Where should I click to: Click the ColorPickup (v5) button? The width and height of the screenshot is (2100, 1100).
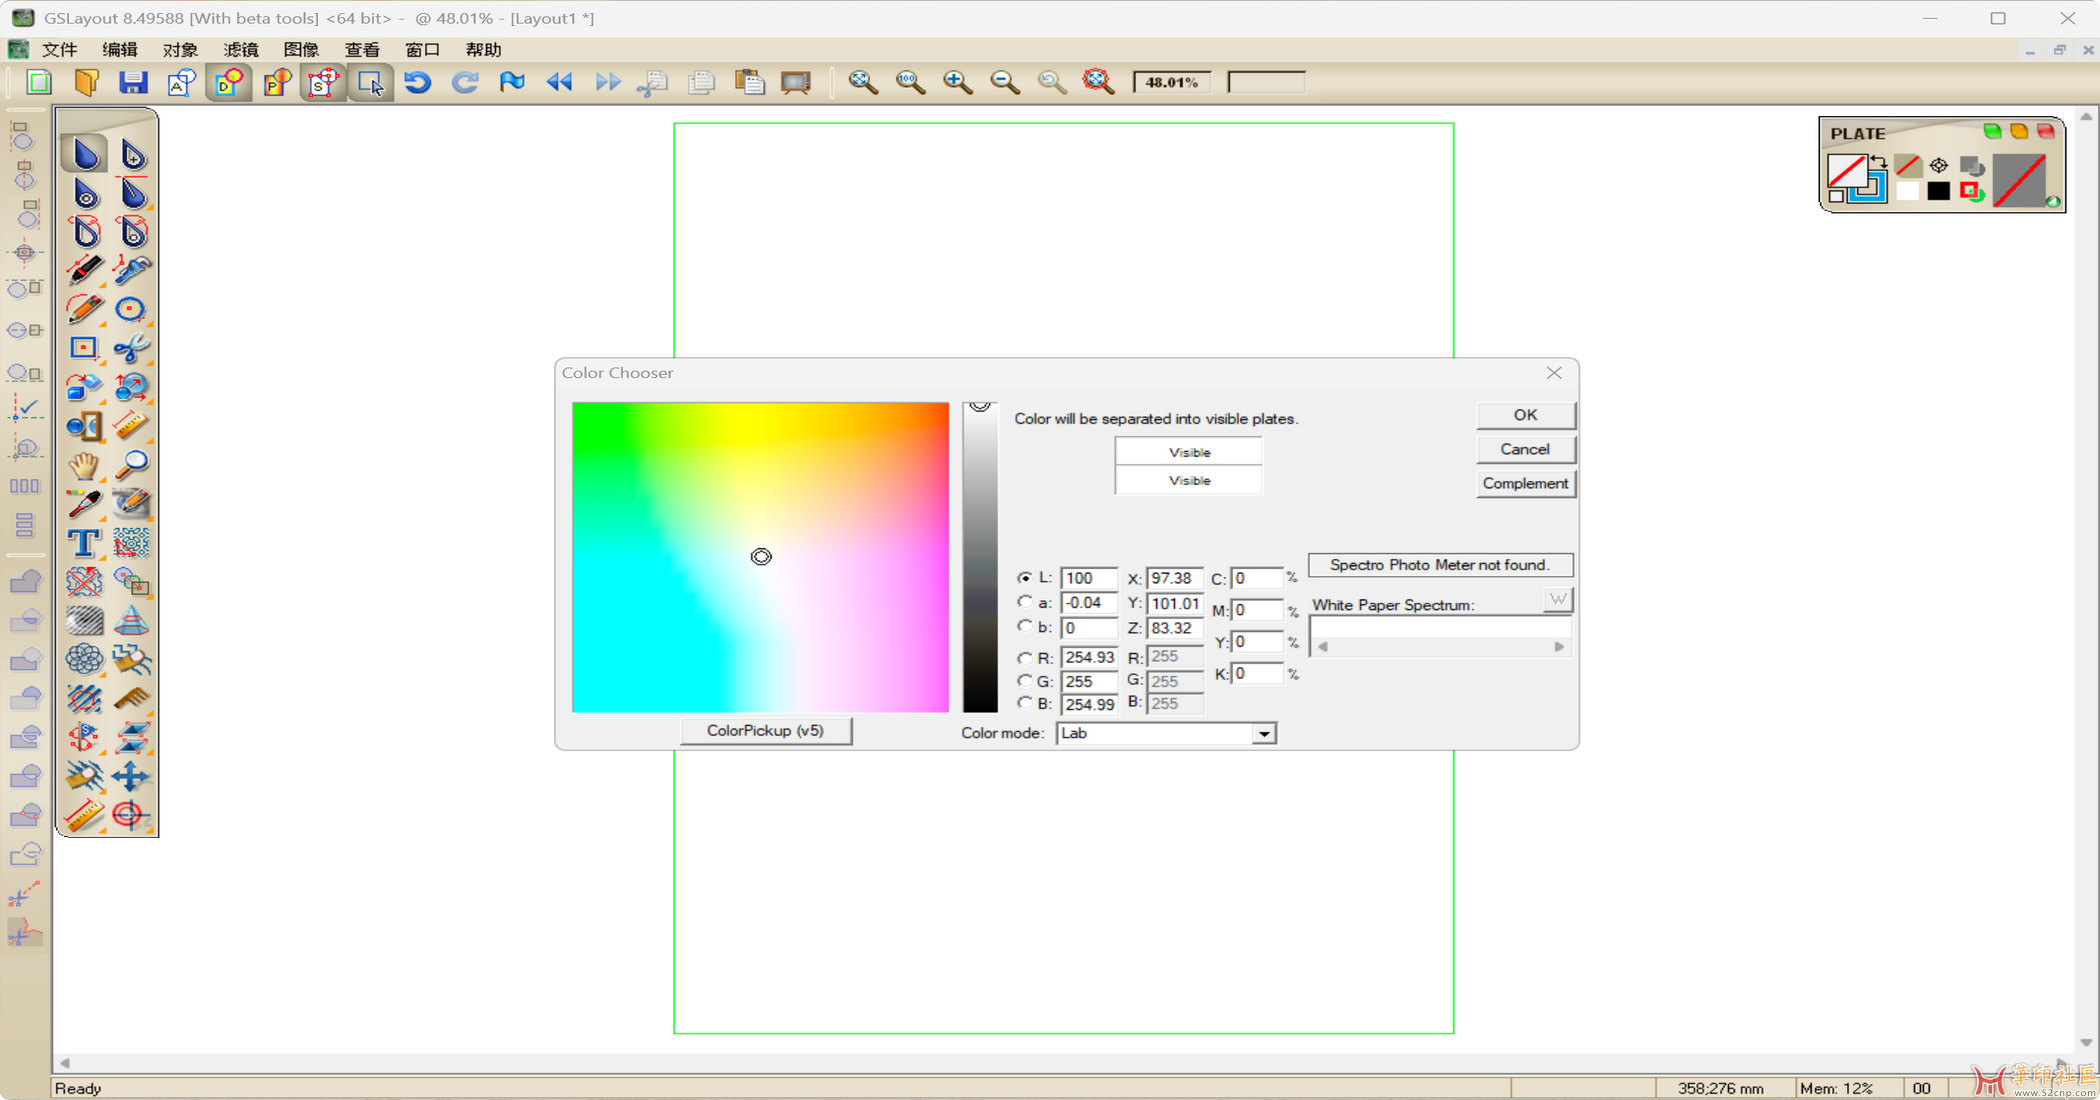(x=765, y=731)
